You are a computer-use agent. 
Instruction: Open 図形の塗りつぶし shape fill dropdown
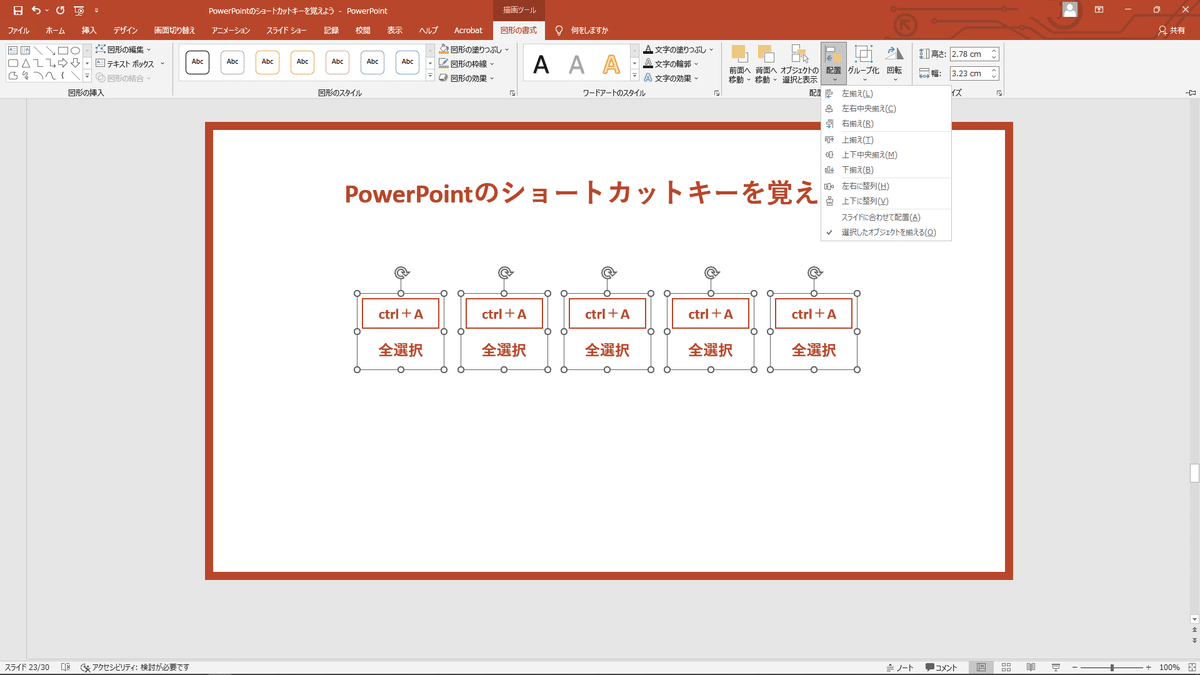tap(474, 49)
